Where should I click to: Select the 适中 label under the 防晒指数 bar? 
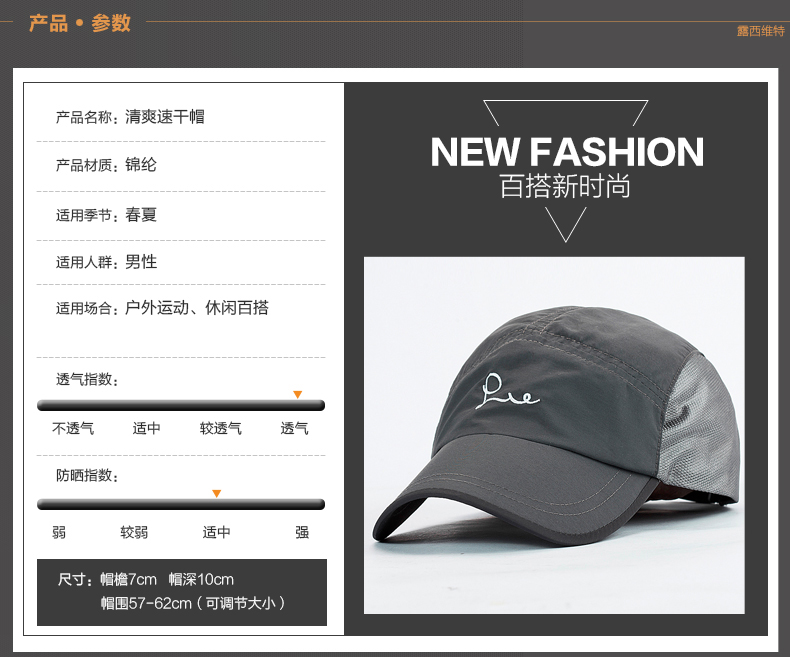(217, 532)
